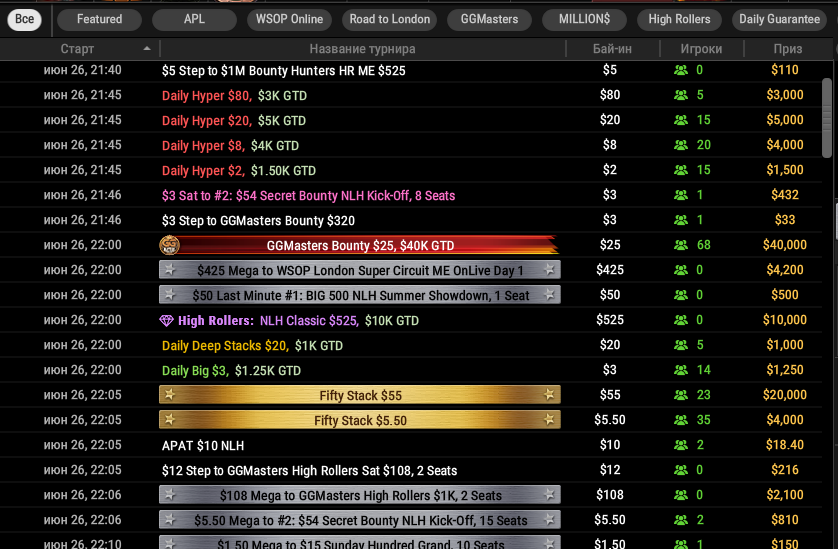Open $3 Step to GGMasters Bounty $320
The image size is (838, 549).
[258, 221]
